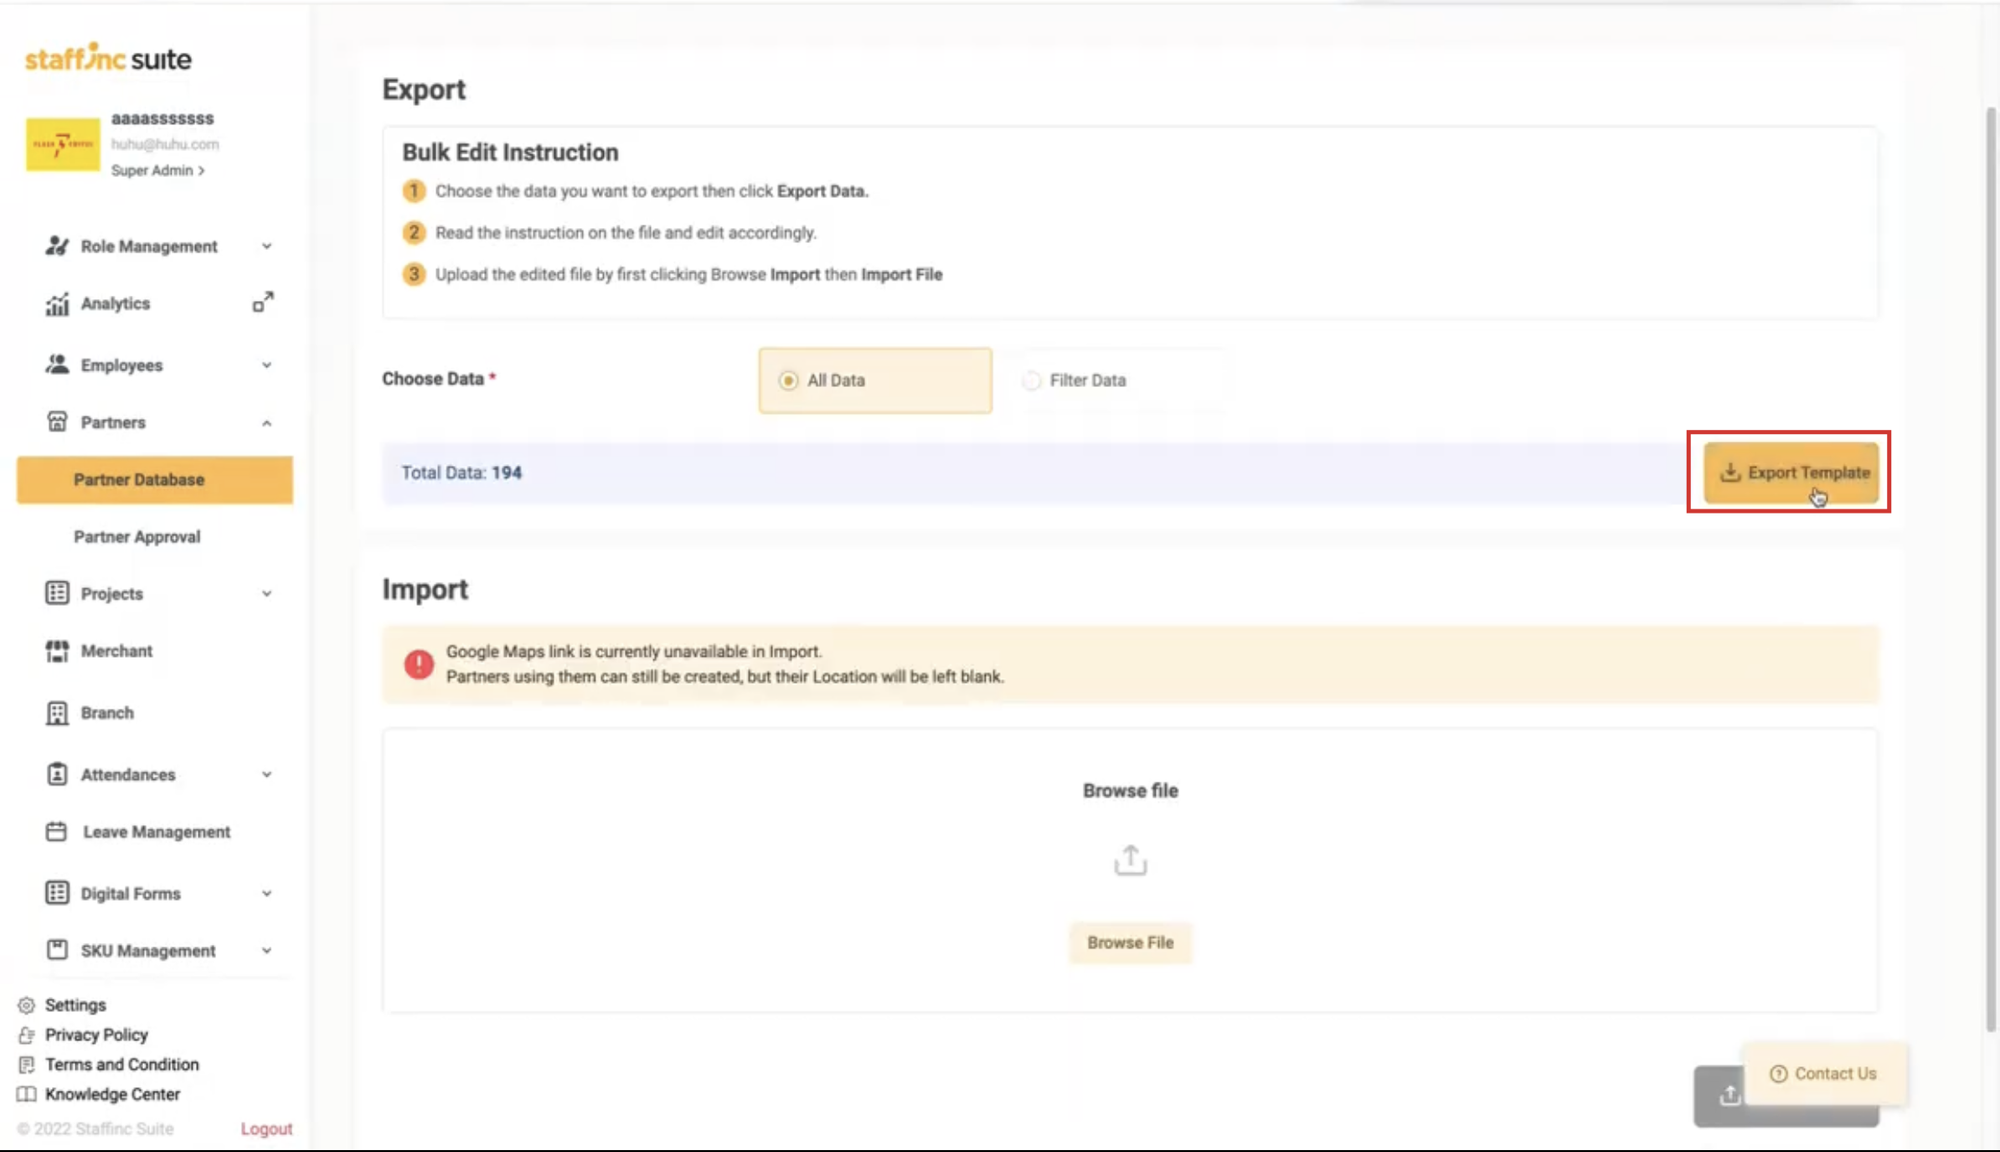This screenshot has width=2000, height=1152.
Task: Click the Settings gear icon
Action: point(27,1005)
